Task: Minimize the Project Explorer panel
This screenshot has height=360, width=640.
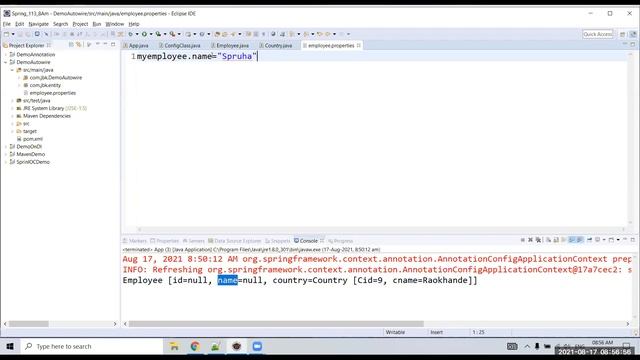Action: point(105,44)
